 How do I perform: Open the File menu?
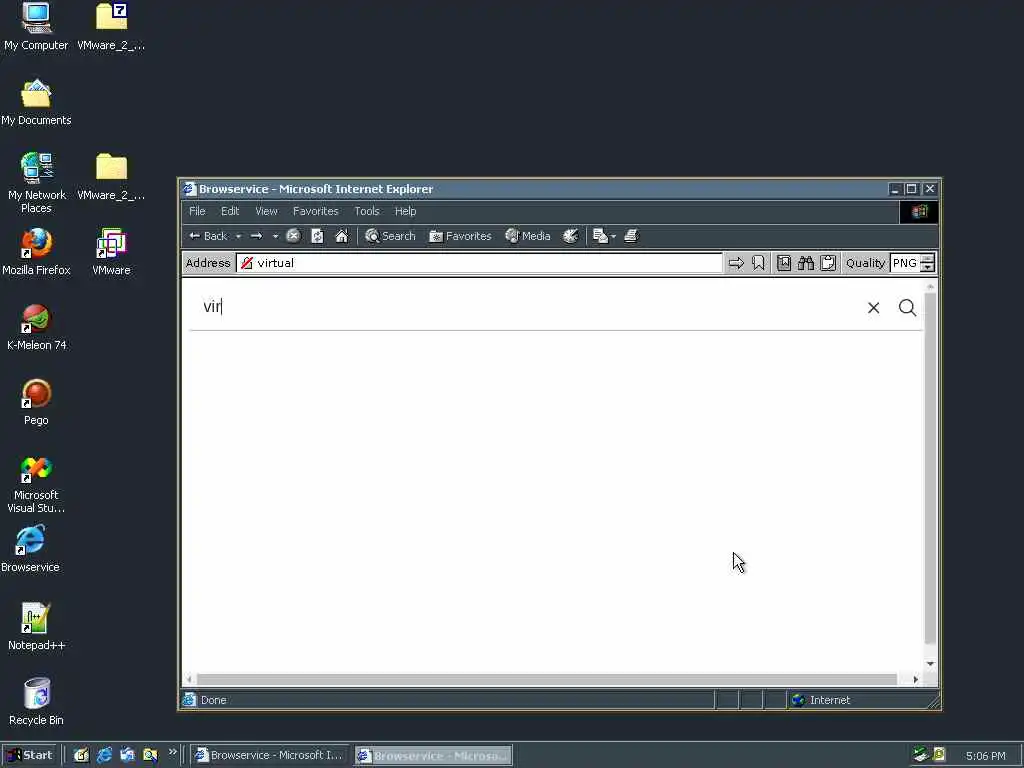coord(197,211)
